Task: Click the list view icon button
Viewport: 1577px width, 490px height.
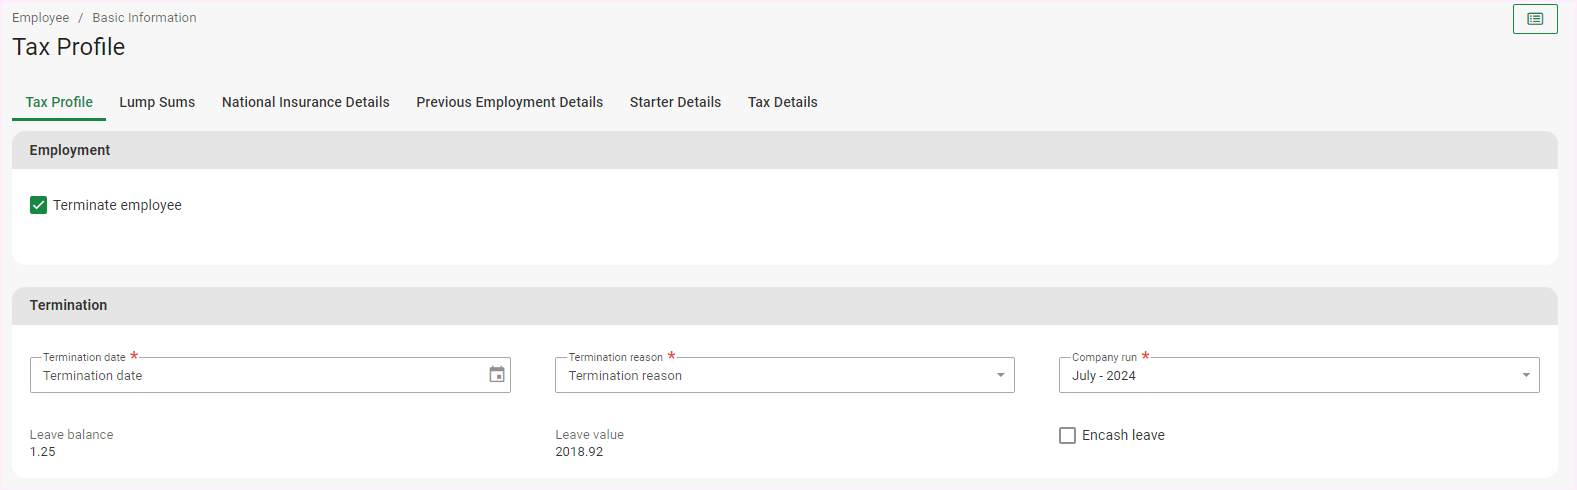Action: [x=1534, y=19]
